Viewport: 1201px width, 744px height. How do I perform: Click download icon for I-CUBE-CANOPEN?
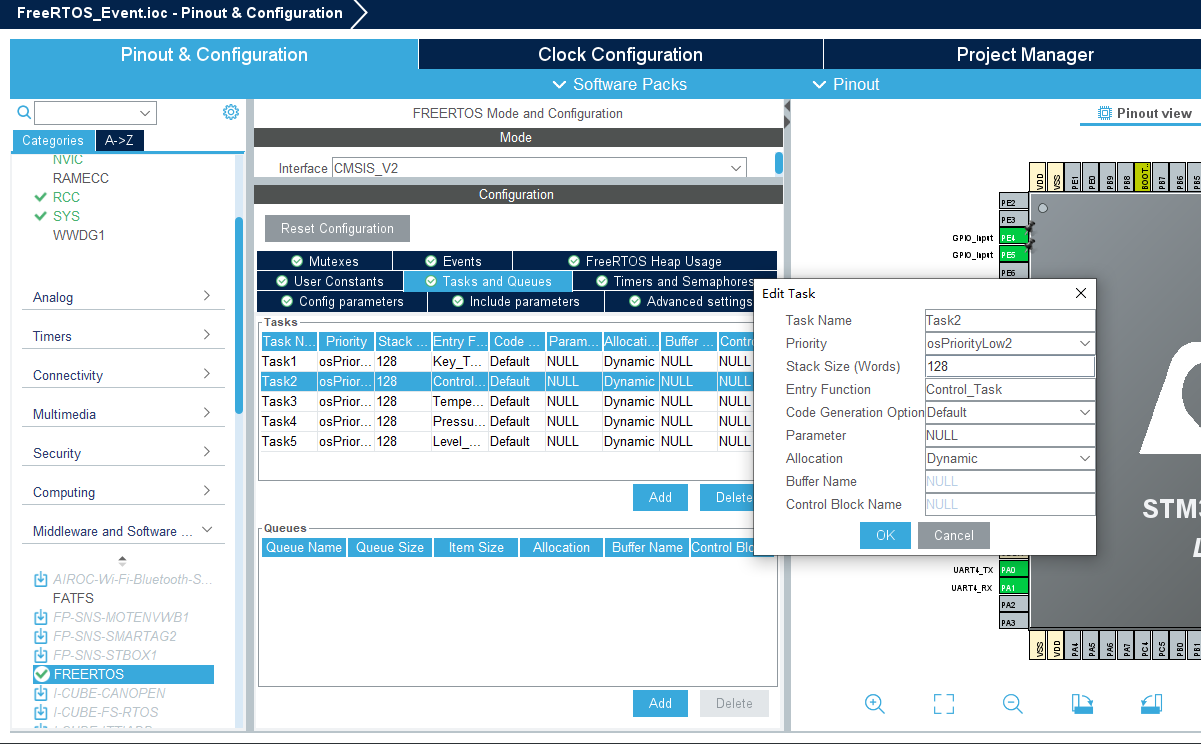41,693
